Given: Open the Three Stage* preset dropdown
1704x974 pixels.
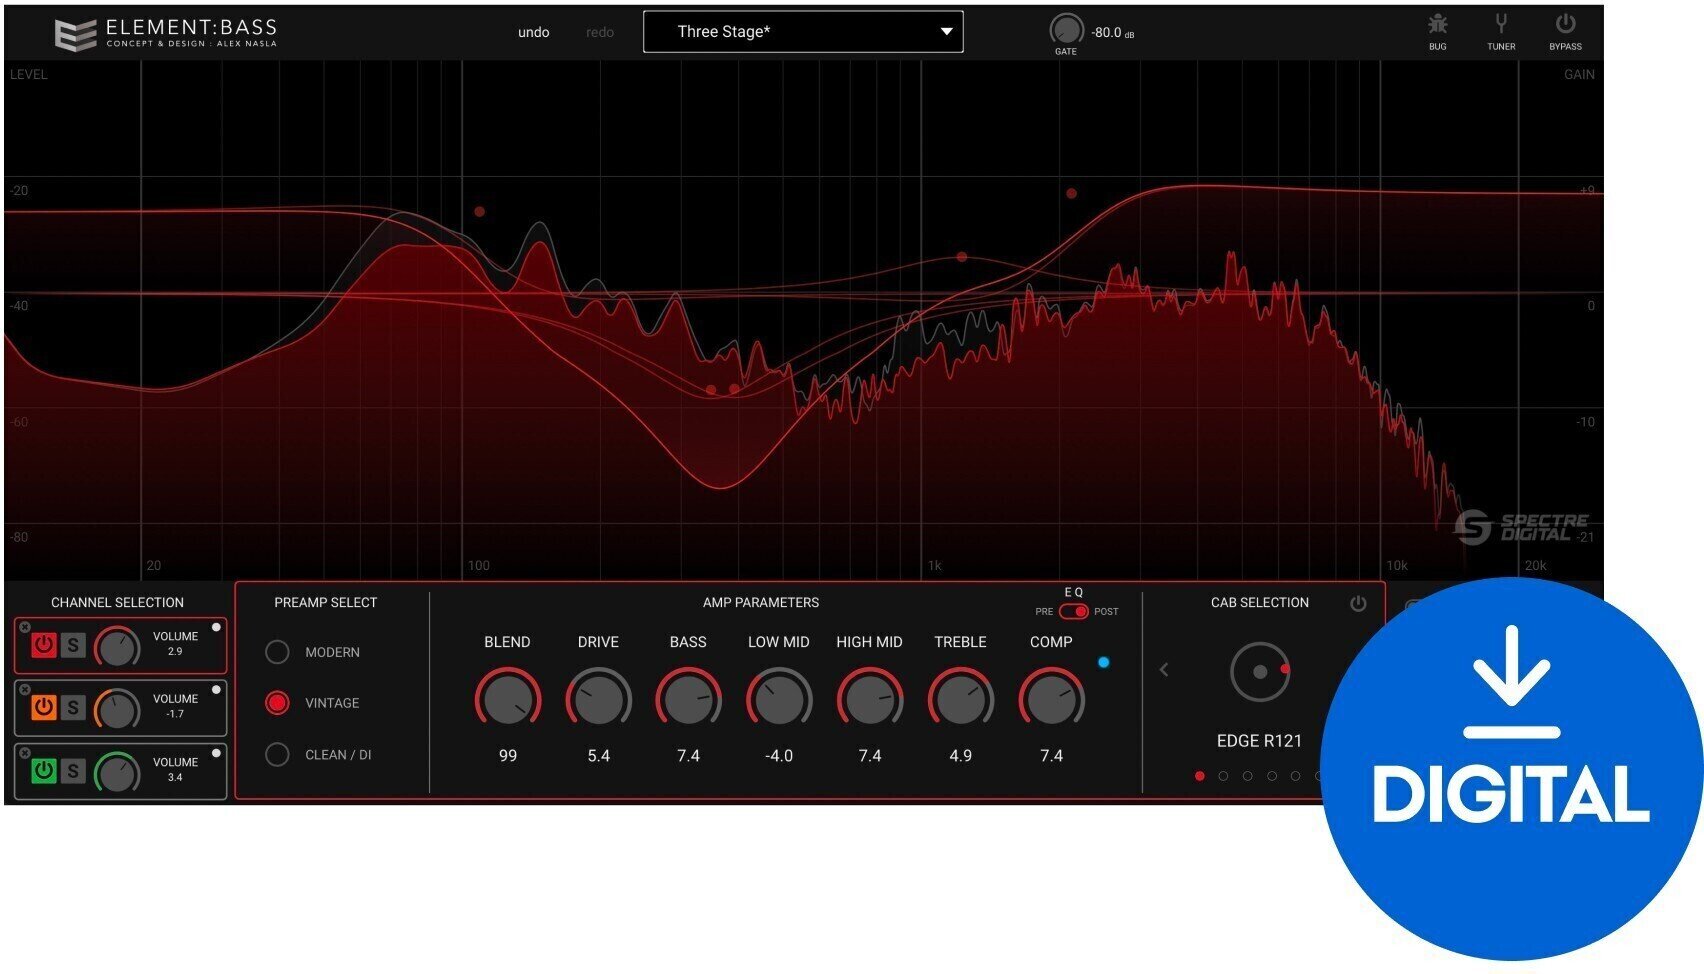Looking at the screenshot, I should (803, 32).
